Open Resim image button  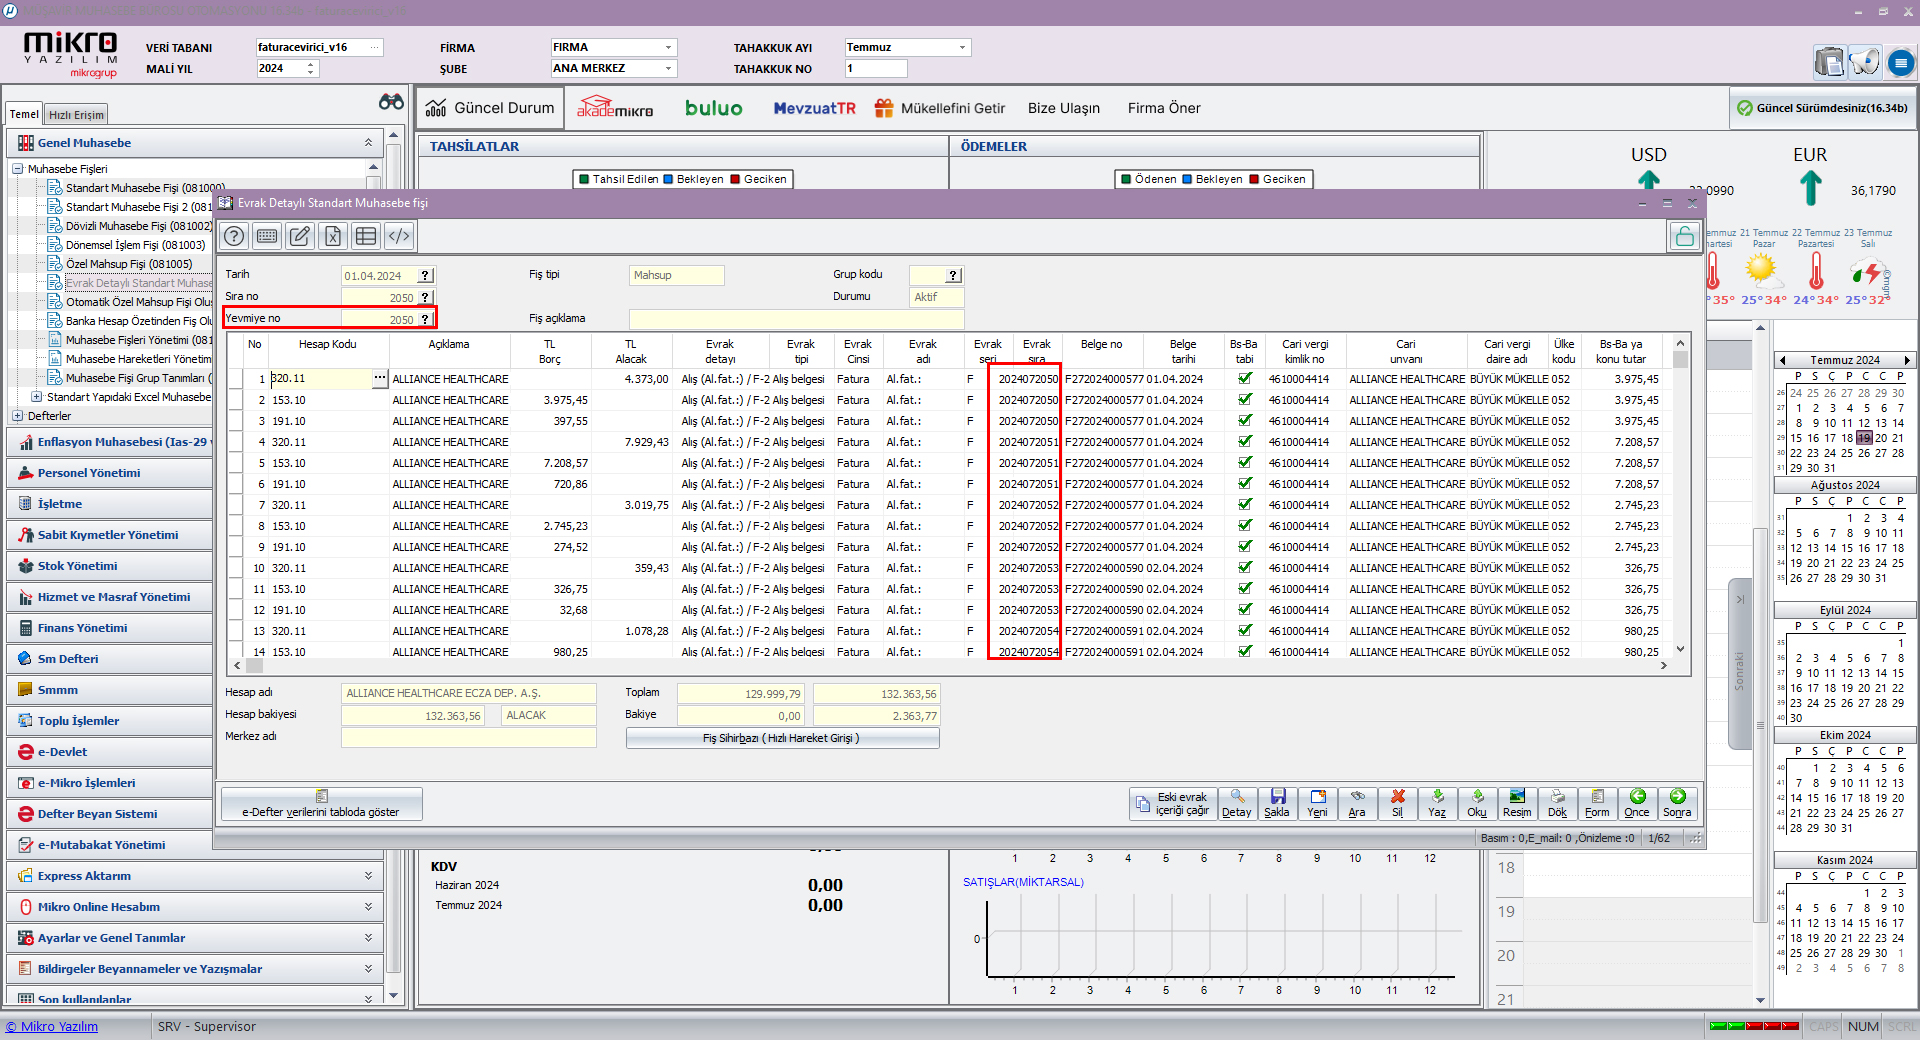1517,803
